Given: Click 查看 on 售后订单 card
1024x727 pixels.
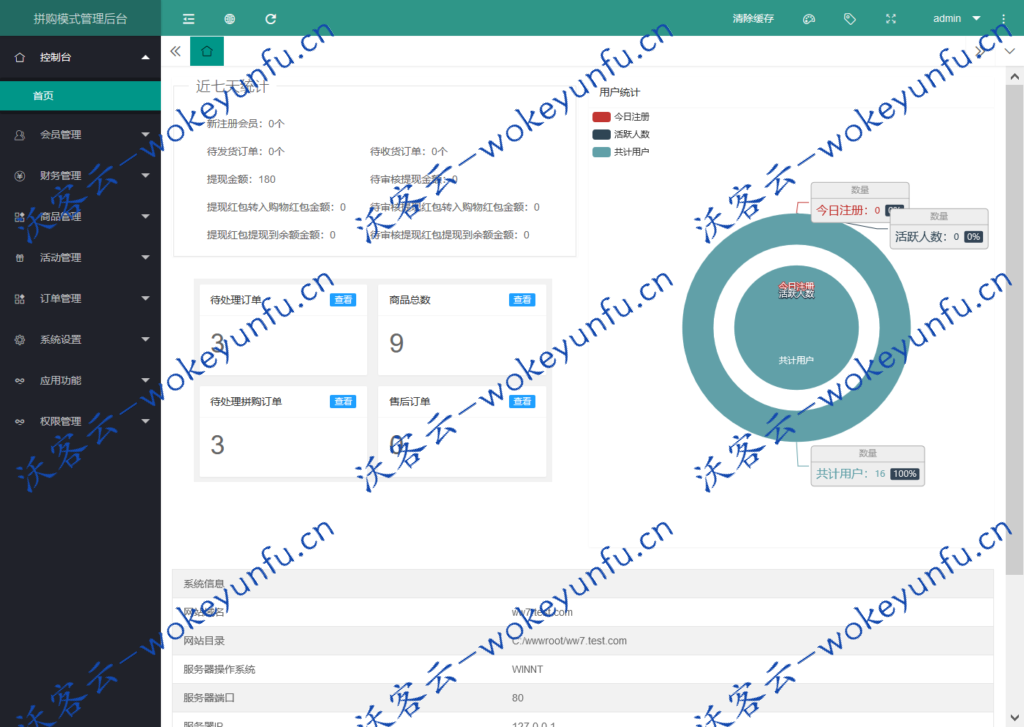Looking at the screenshot, I should click(522, 401).
